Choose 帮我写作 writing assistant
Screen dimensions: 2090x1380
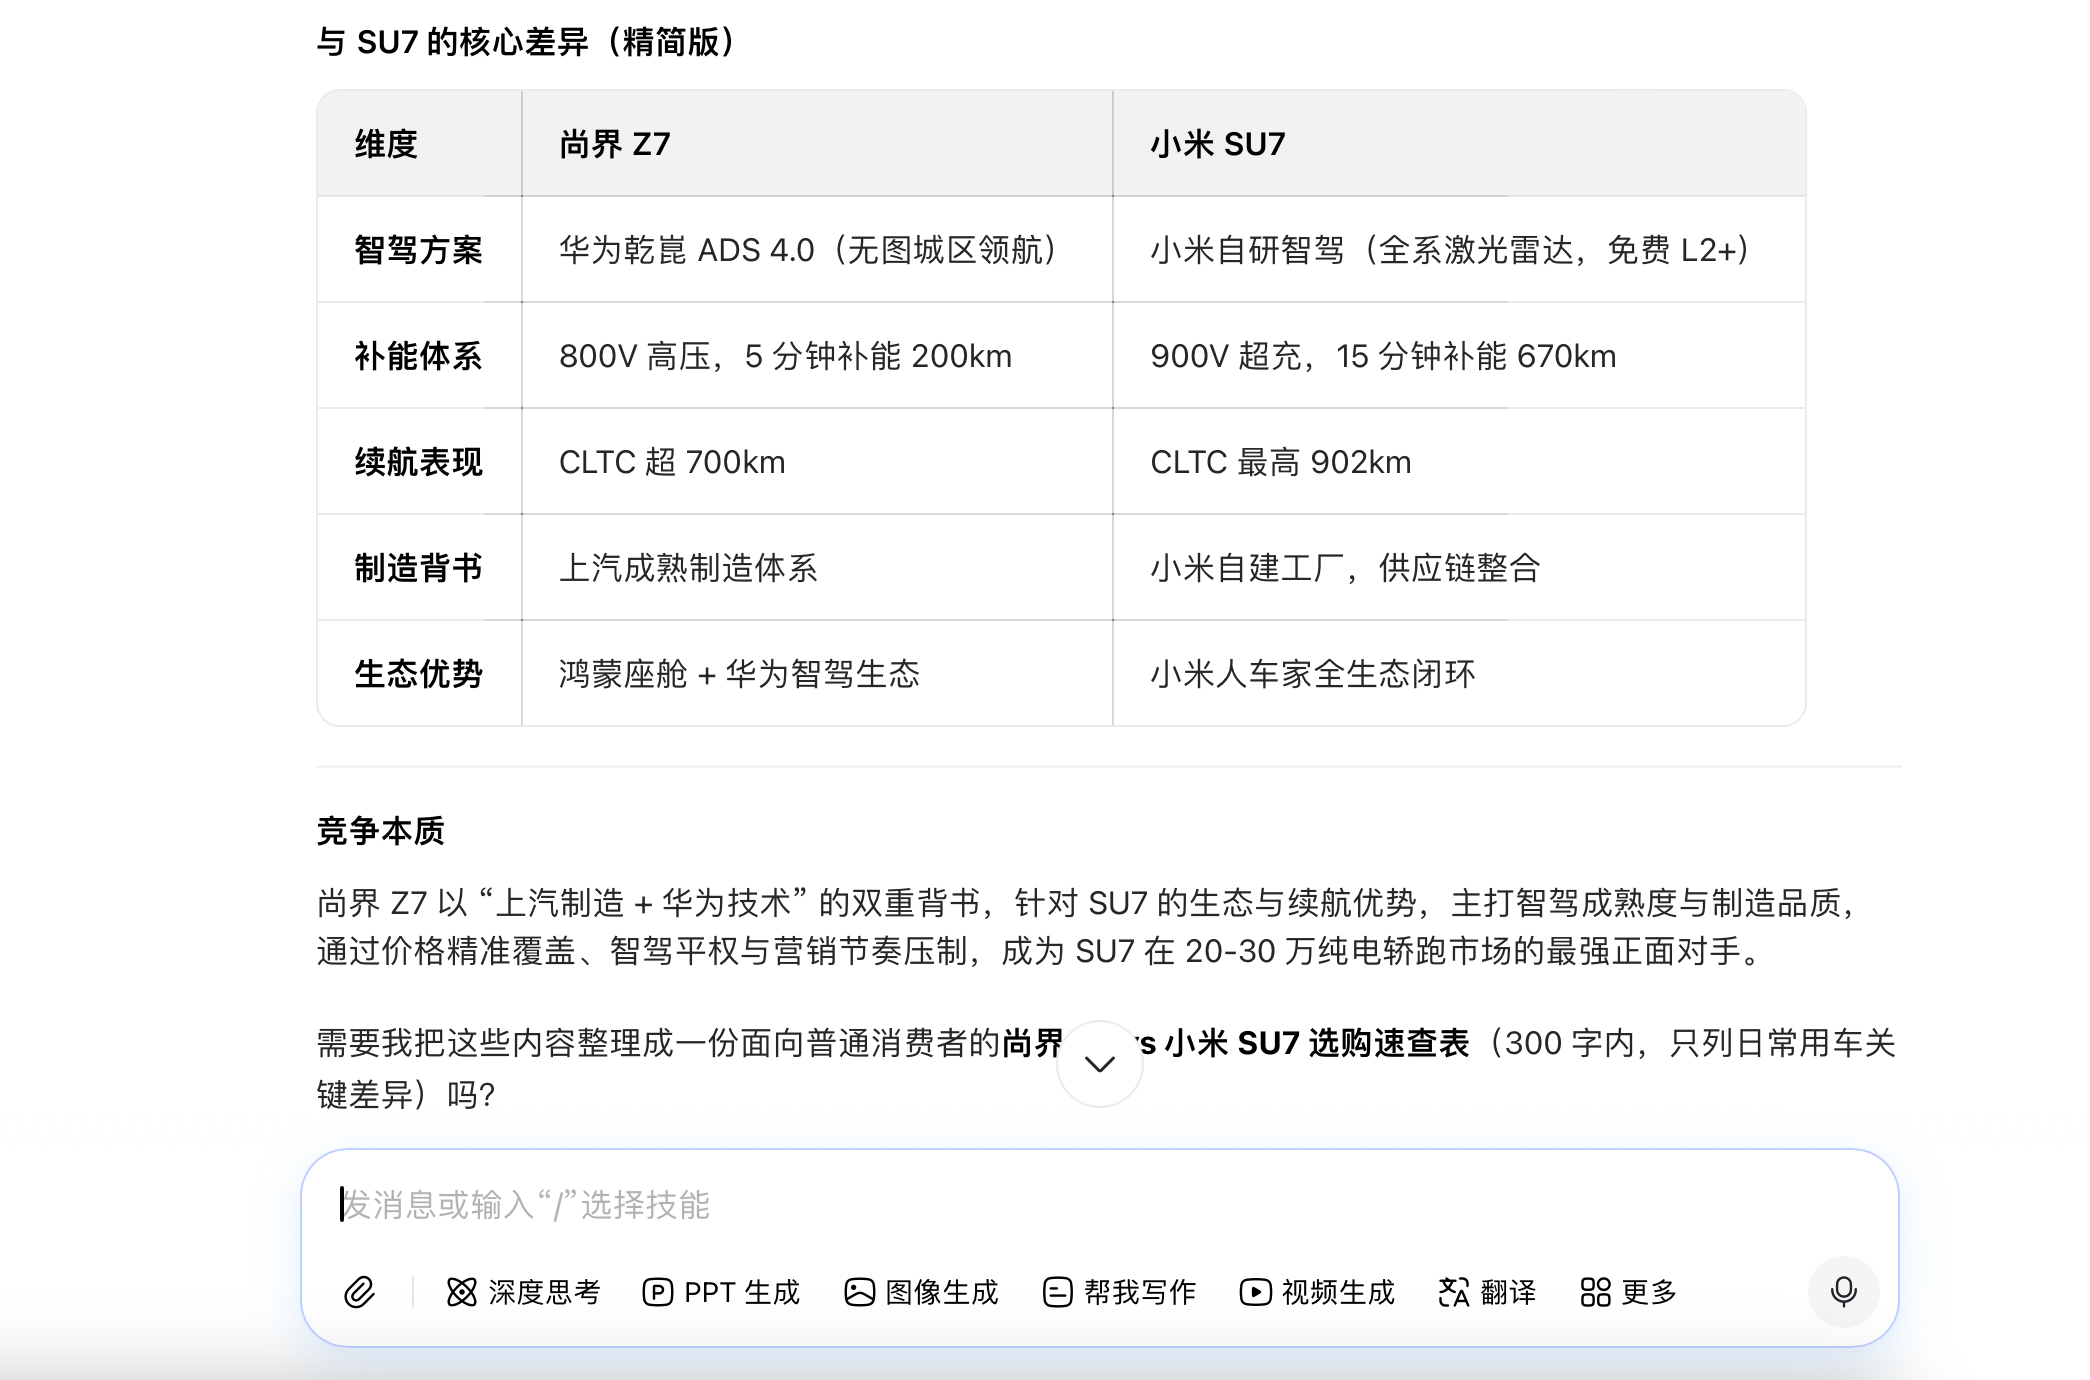click(1119, 1292)
